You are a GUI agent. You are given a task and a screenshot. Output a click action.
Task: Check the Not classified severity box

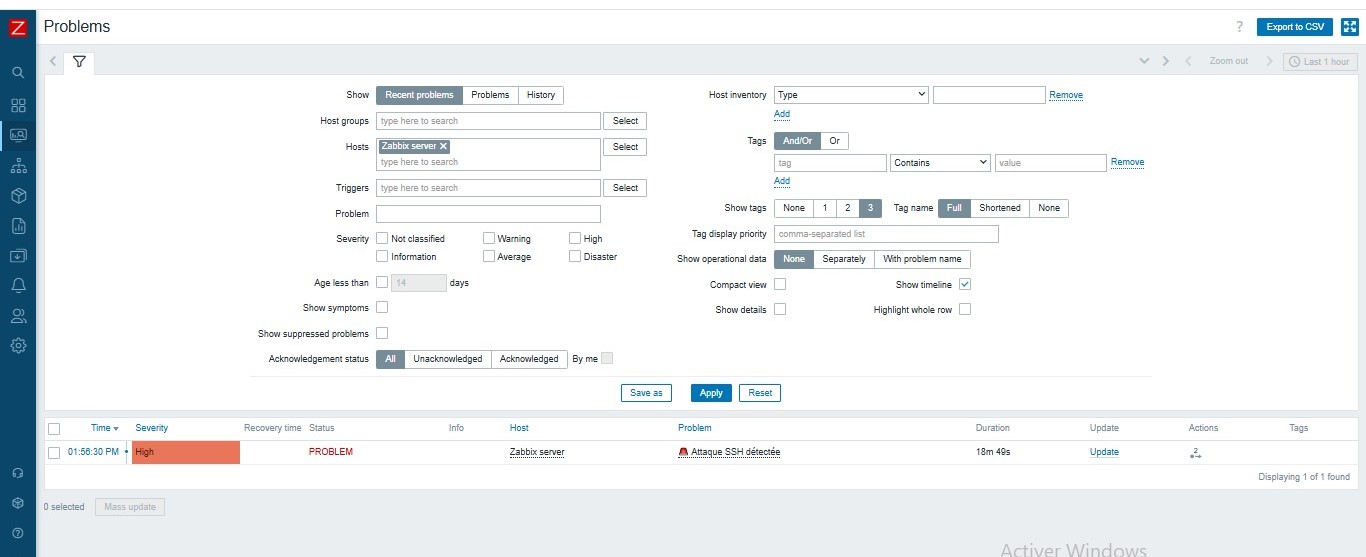click(382, 238)
